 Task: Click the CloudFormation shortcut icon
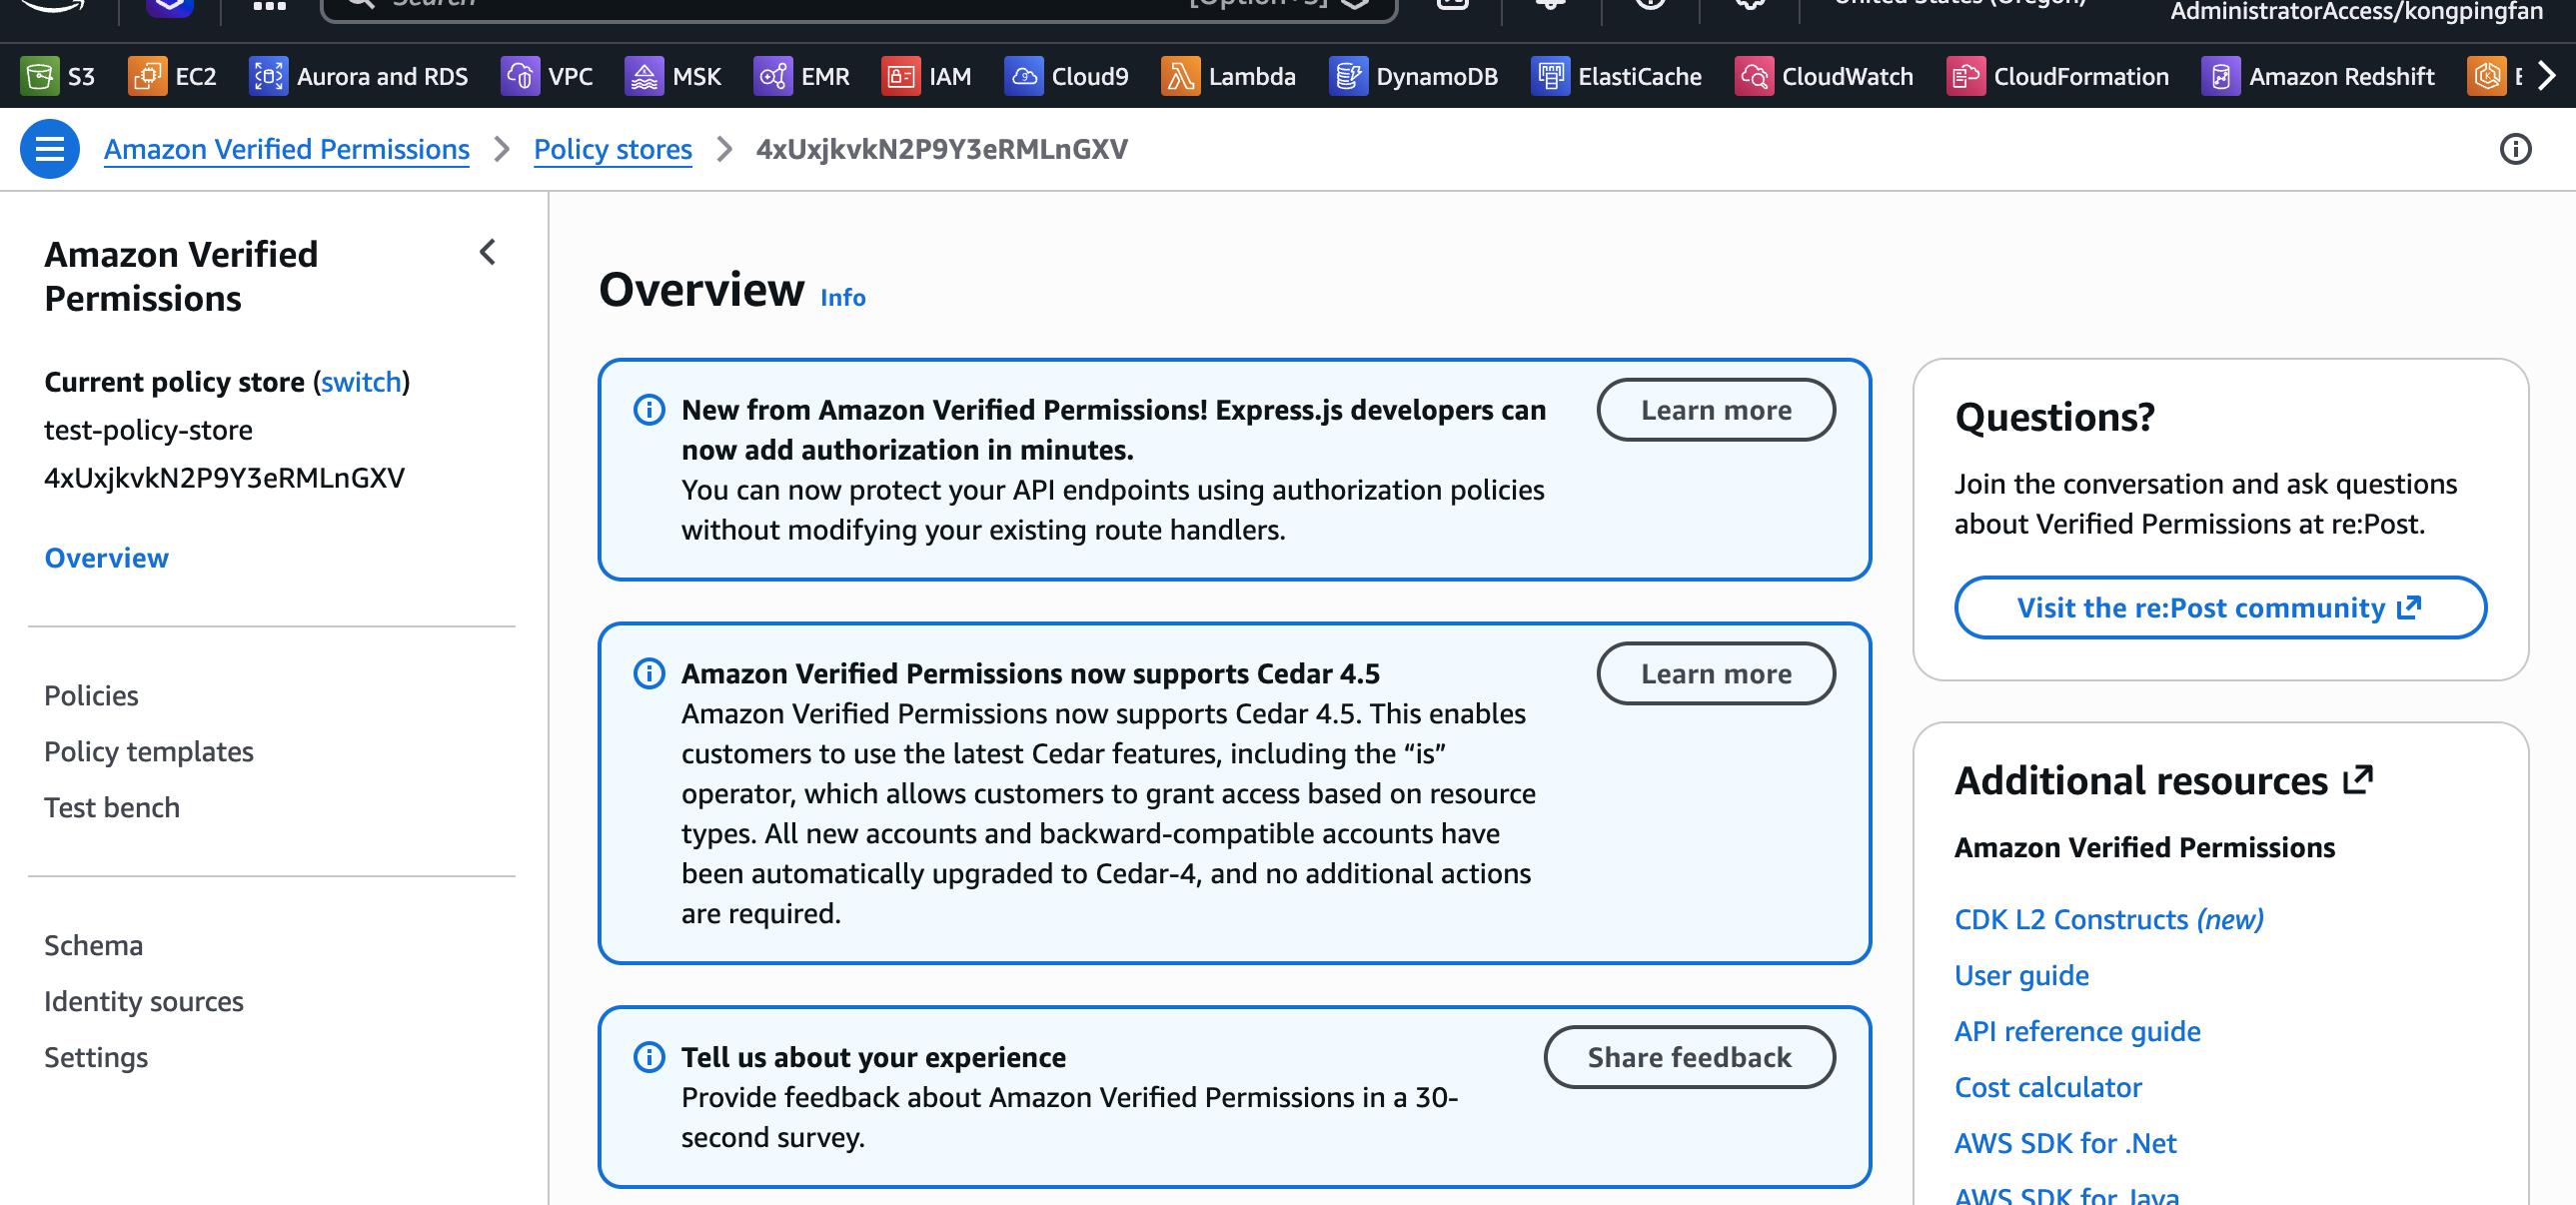click(x=1965, y=76)
